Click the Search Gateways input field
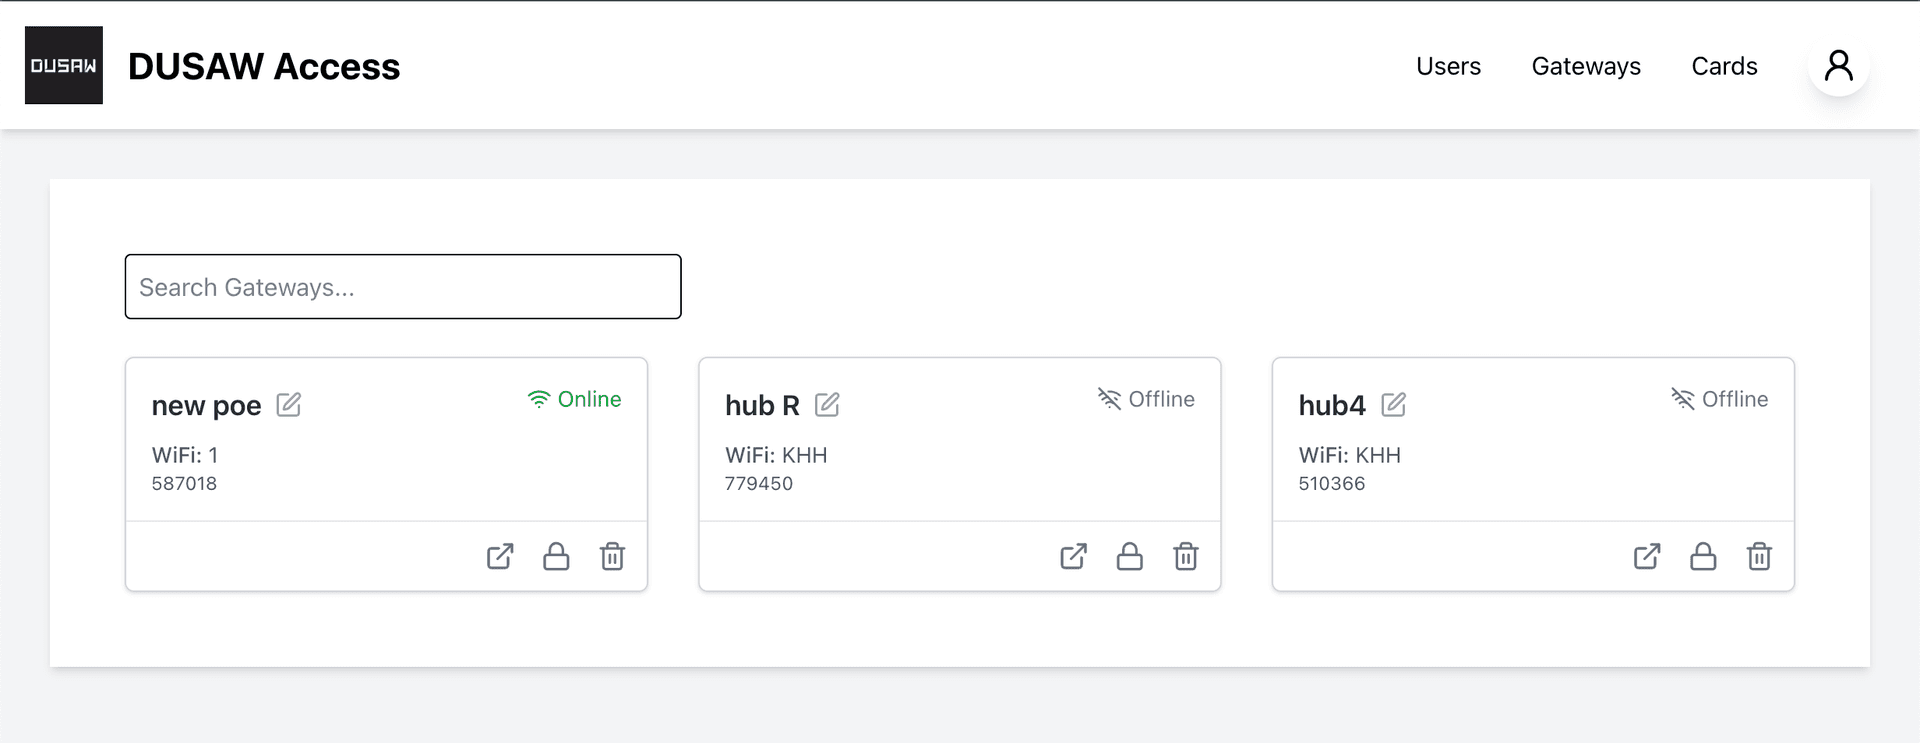The height and width of the screenshot is (743, 1920). click(x=403, y=287)
